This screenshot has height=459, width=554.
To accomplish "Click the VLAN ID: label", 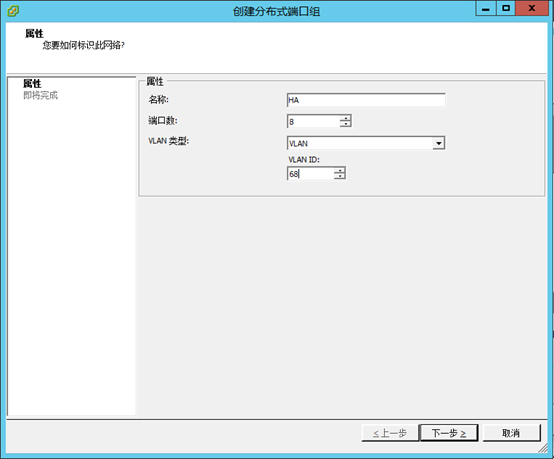I will pyautogui.click(x=304, y=160).
